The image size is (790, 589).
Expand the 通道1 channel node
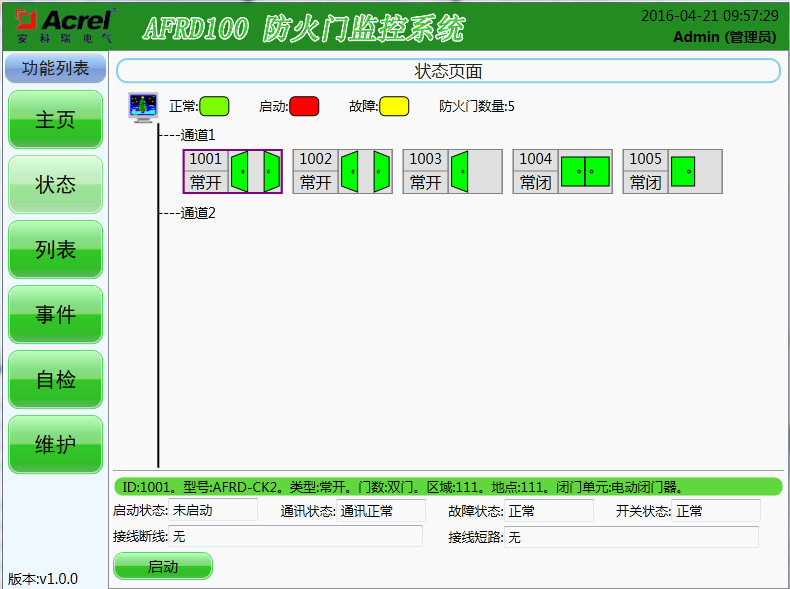pyautogui.click(x=198, y=134)
